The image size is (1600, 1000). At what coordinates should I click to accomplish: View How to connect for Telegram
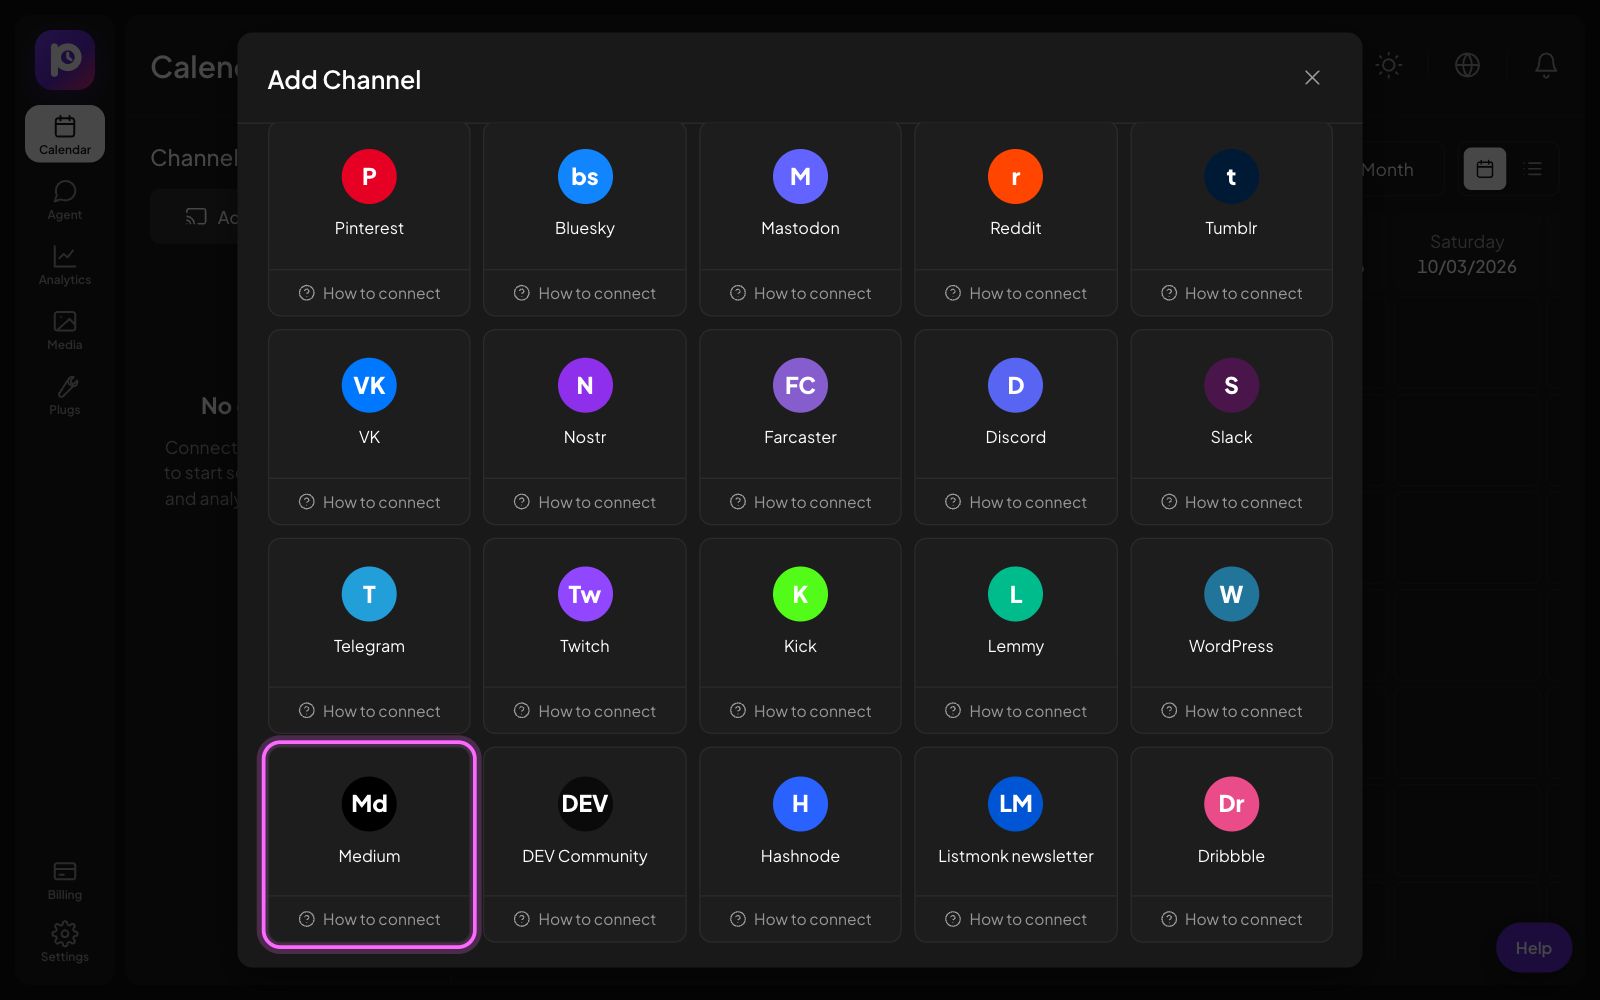coord(369,711)
